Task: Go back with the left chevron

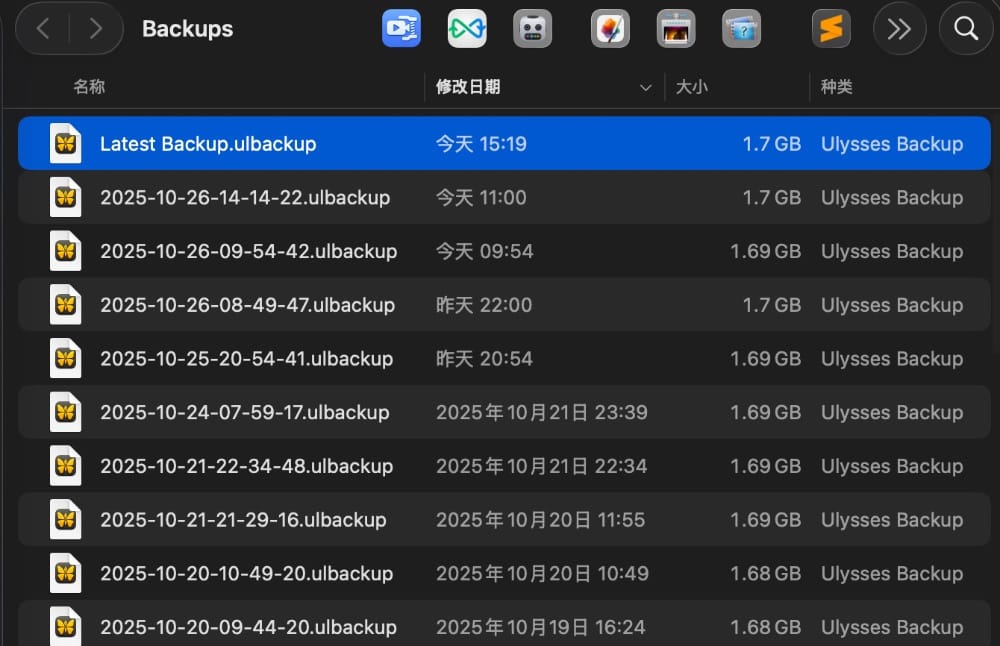Action: pyautogui.click(x=43, y=28)
